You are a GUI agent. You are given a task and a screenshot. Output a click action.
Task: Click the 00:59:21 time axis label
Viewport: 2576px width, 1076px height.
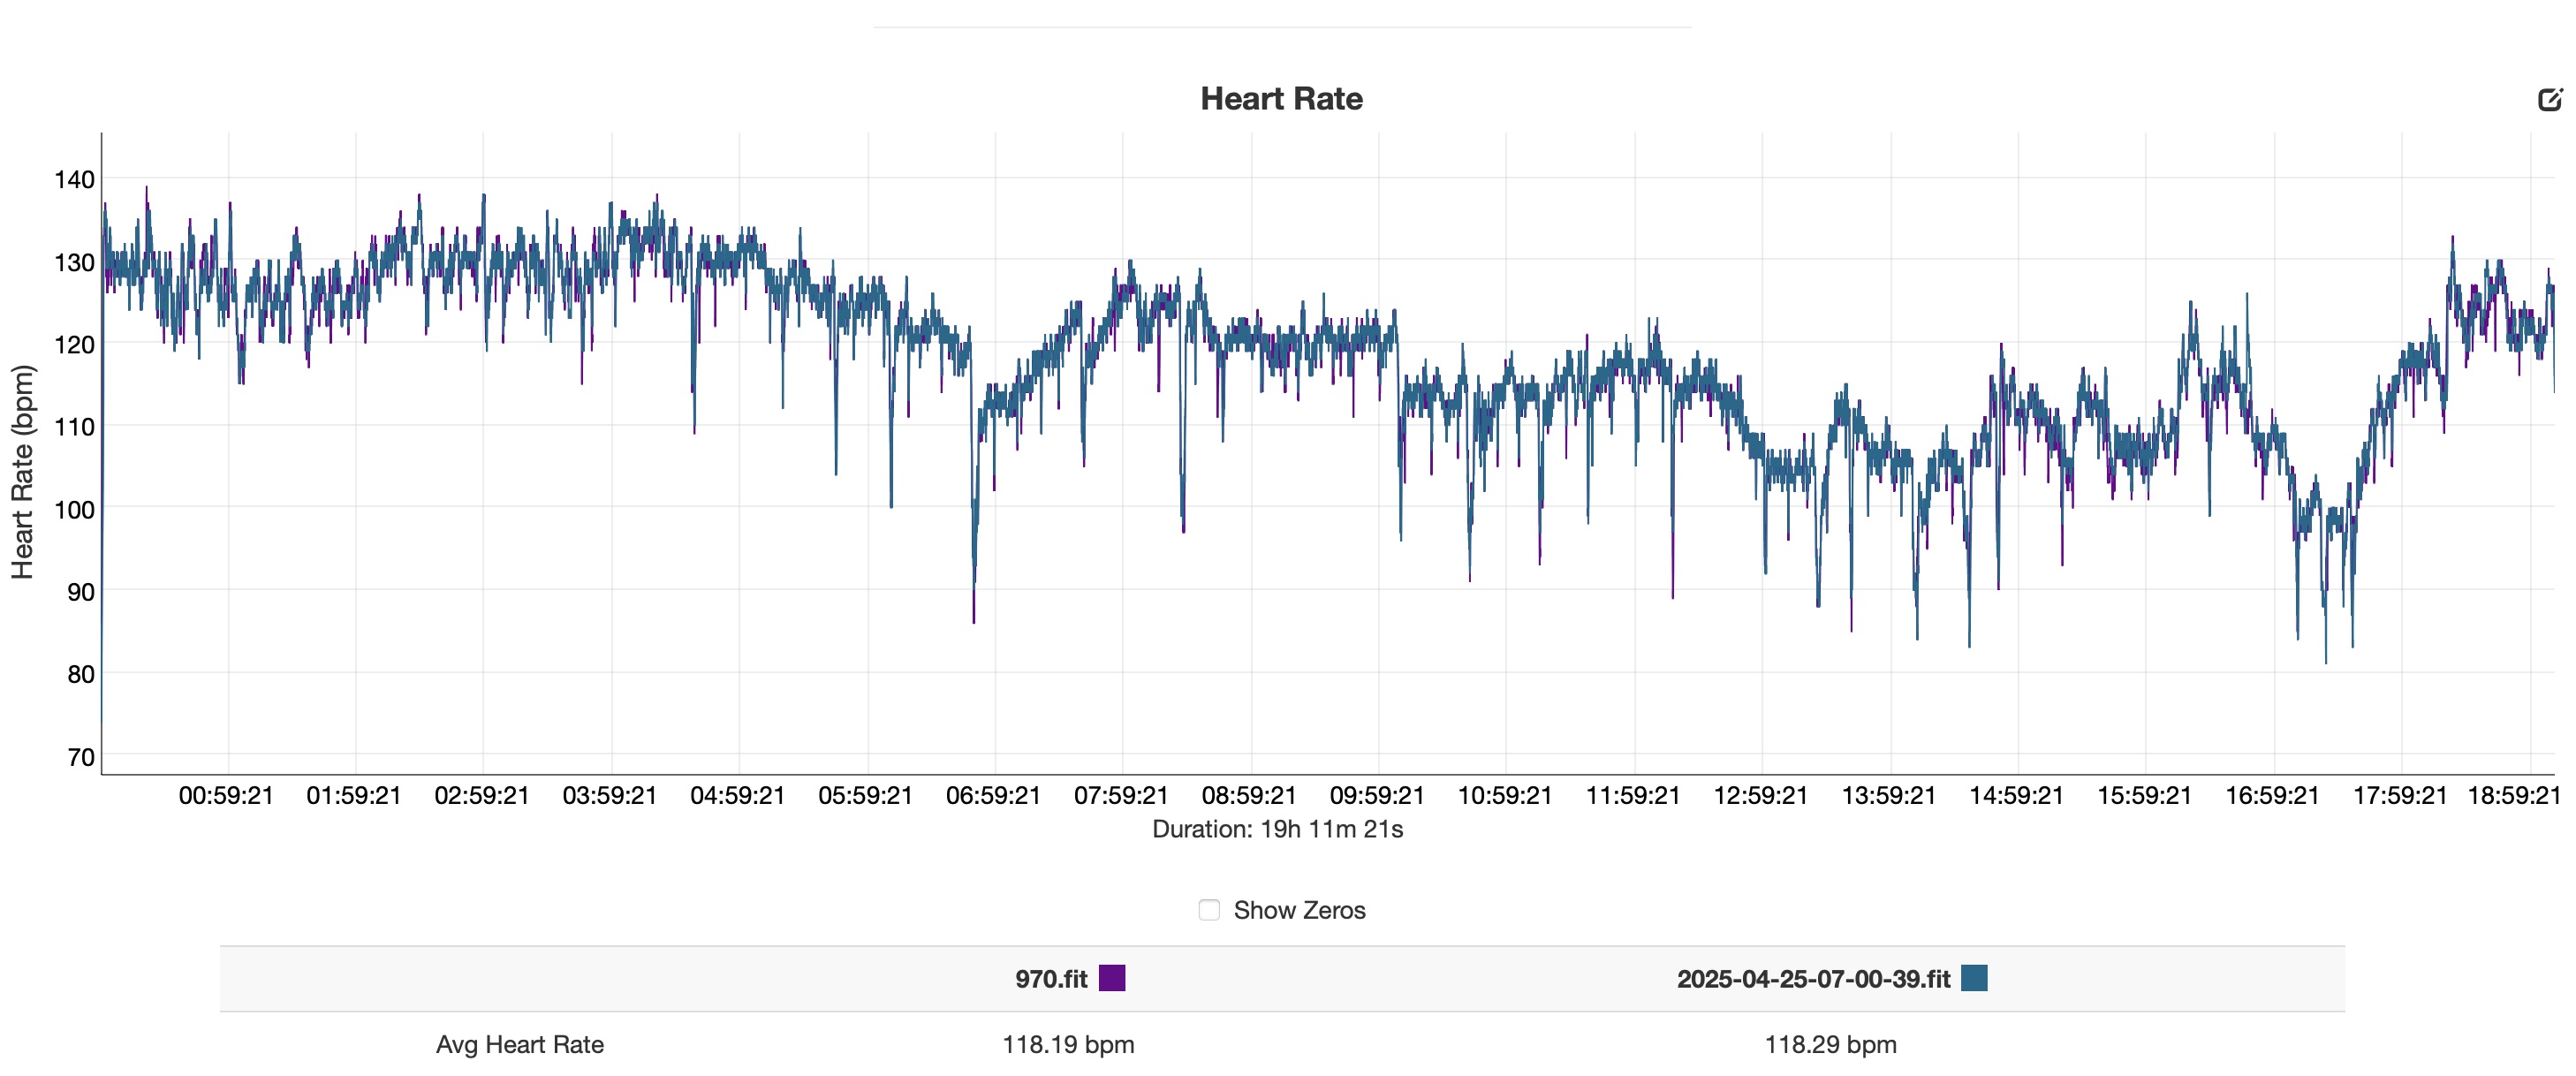(x=226, y=796)
